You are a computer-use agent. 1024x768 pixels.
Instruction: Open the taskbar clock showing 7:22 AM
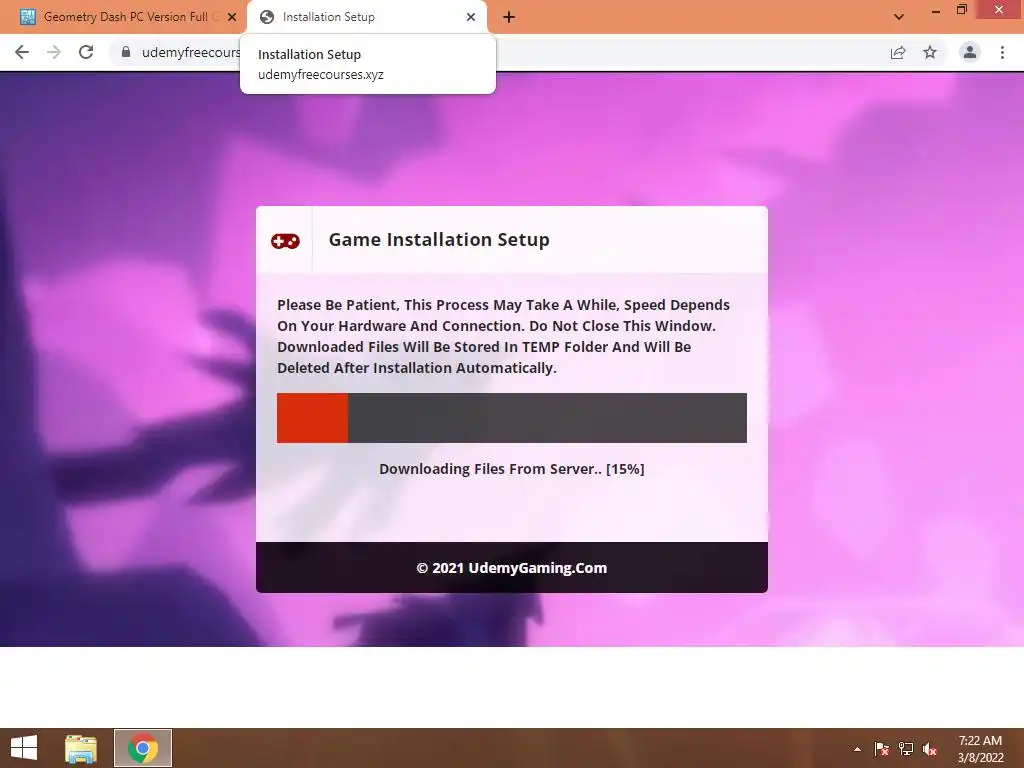point(980,749)
